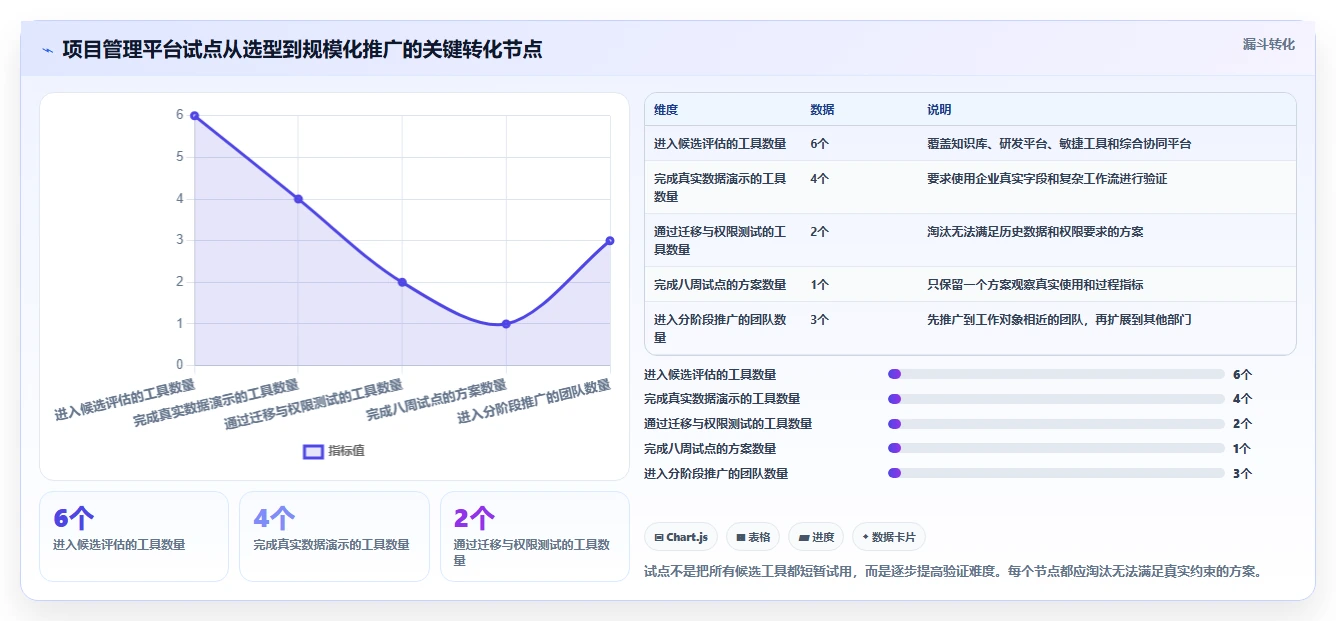Select the lowest chart point at value 1
This screenshot has height=621, width=1336.
click(x=506, y=324)
